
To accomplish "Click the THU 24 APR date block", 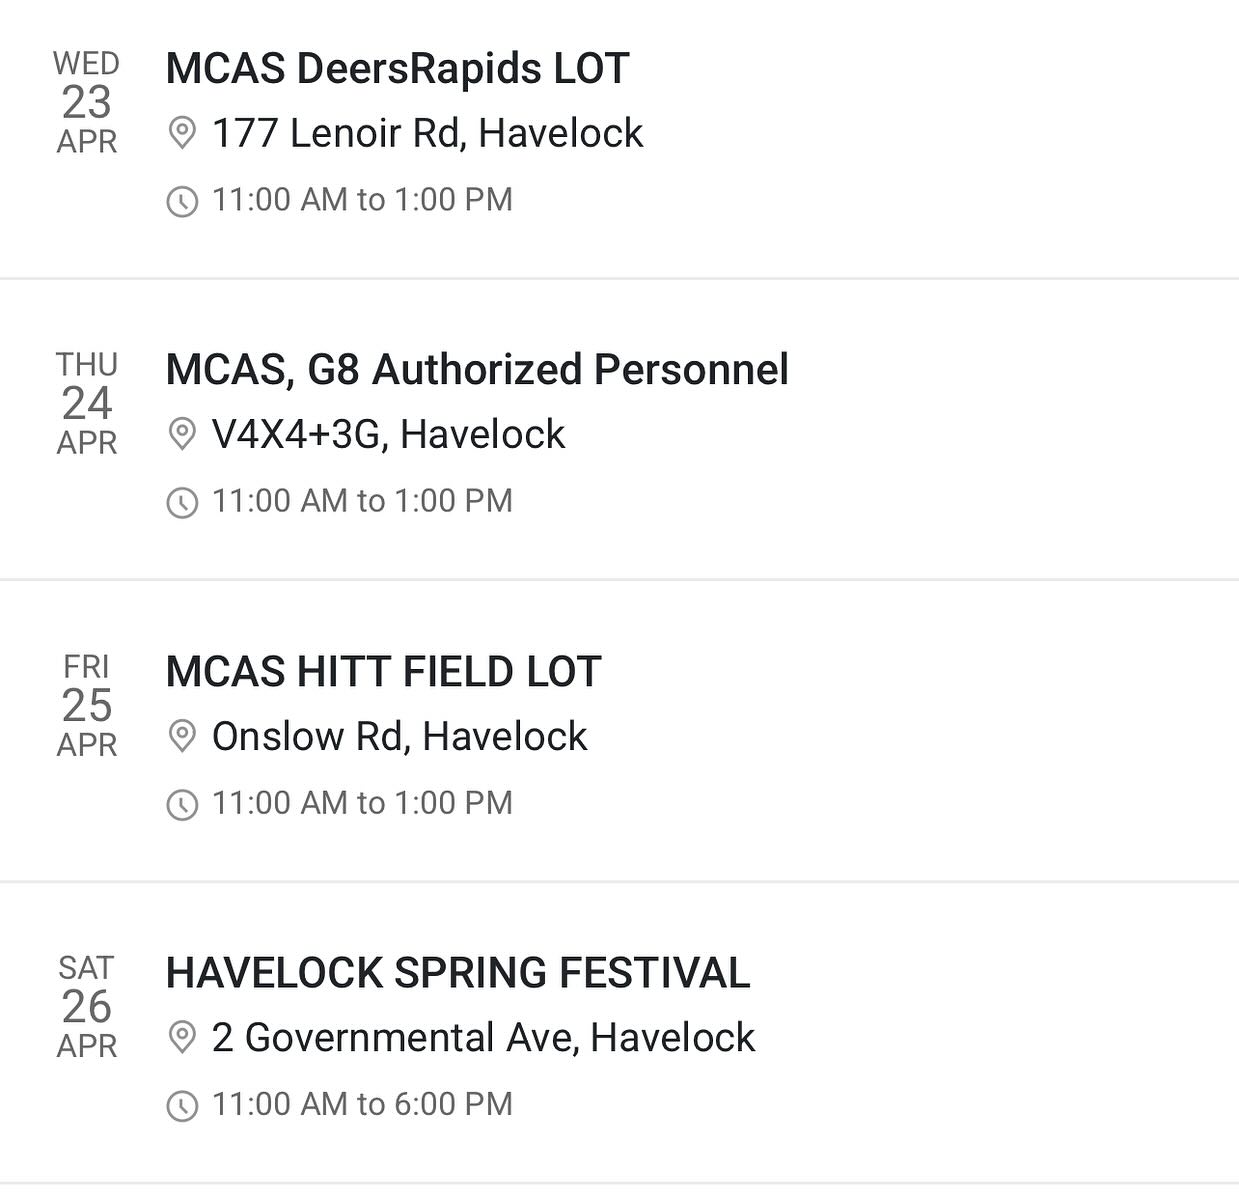I will point(87,404).
